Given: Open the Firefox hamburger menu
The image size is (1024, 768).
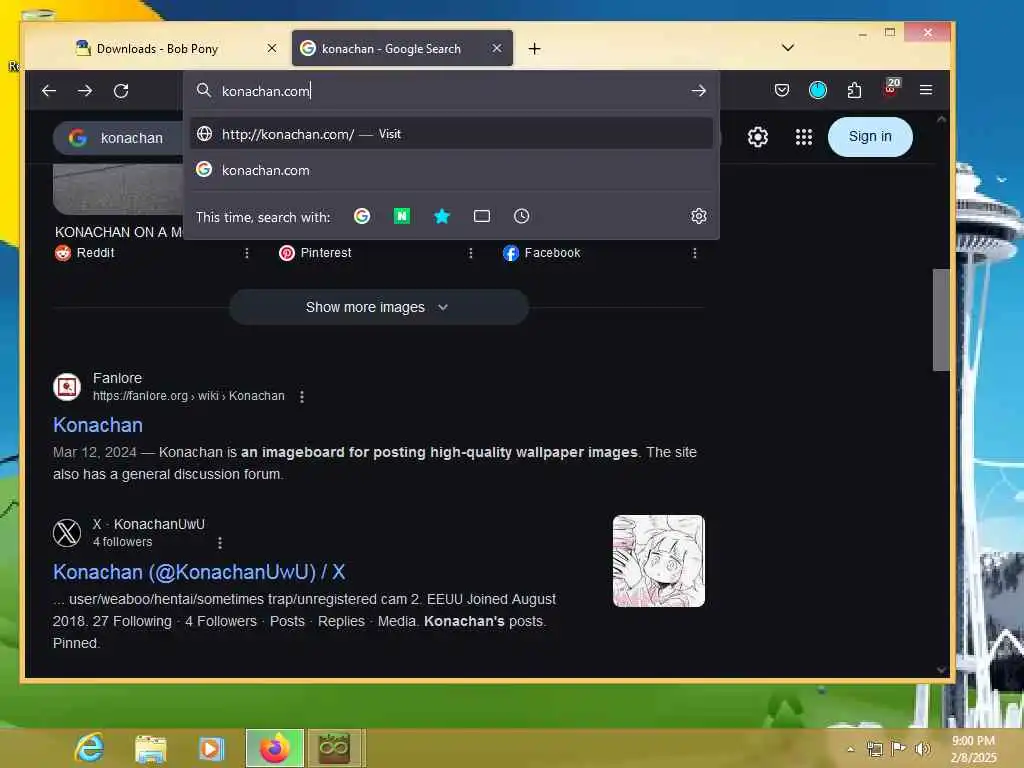Looking at the screenshot, I should click(925, 90).
